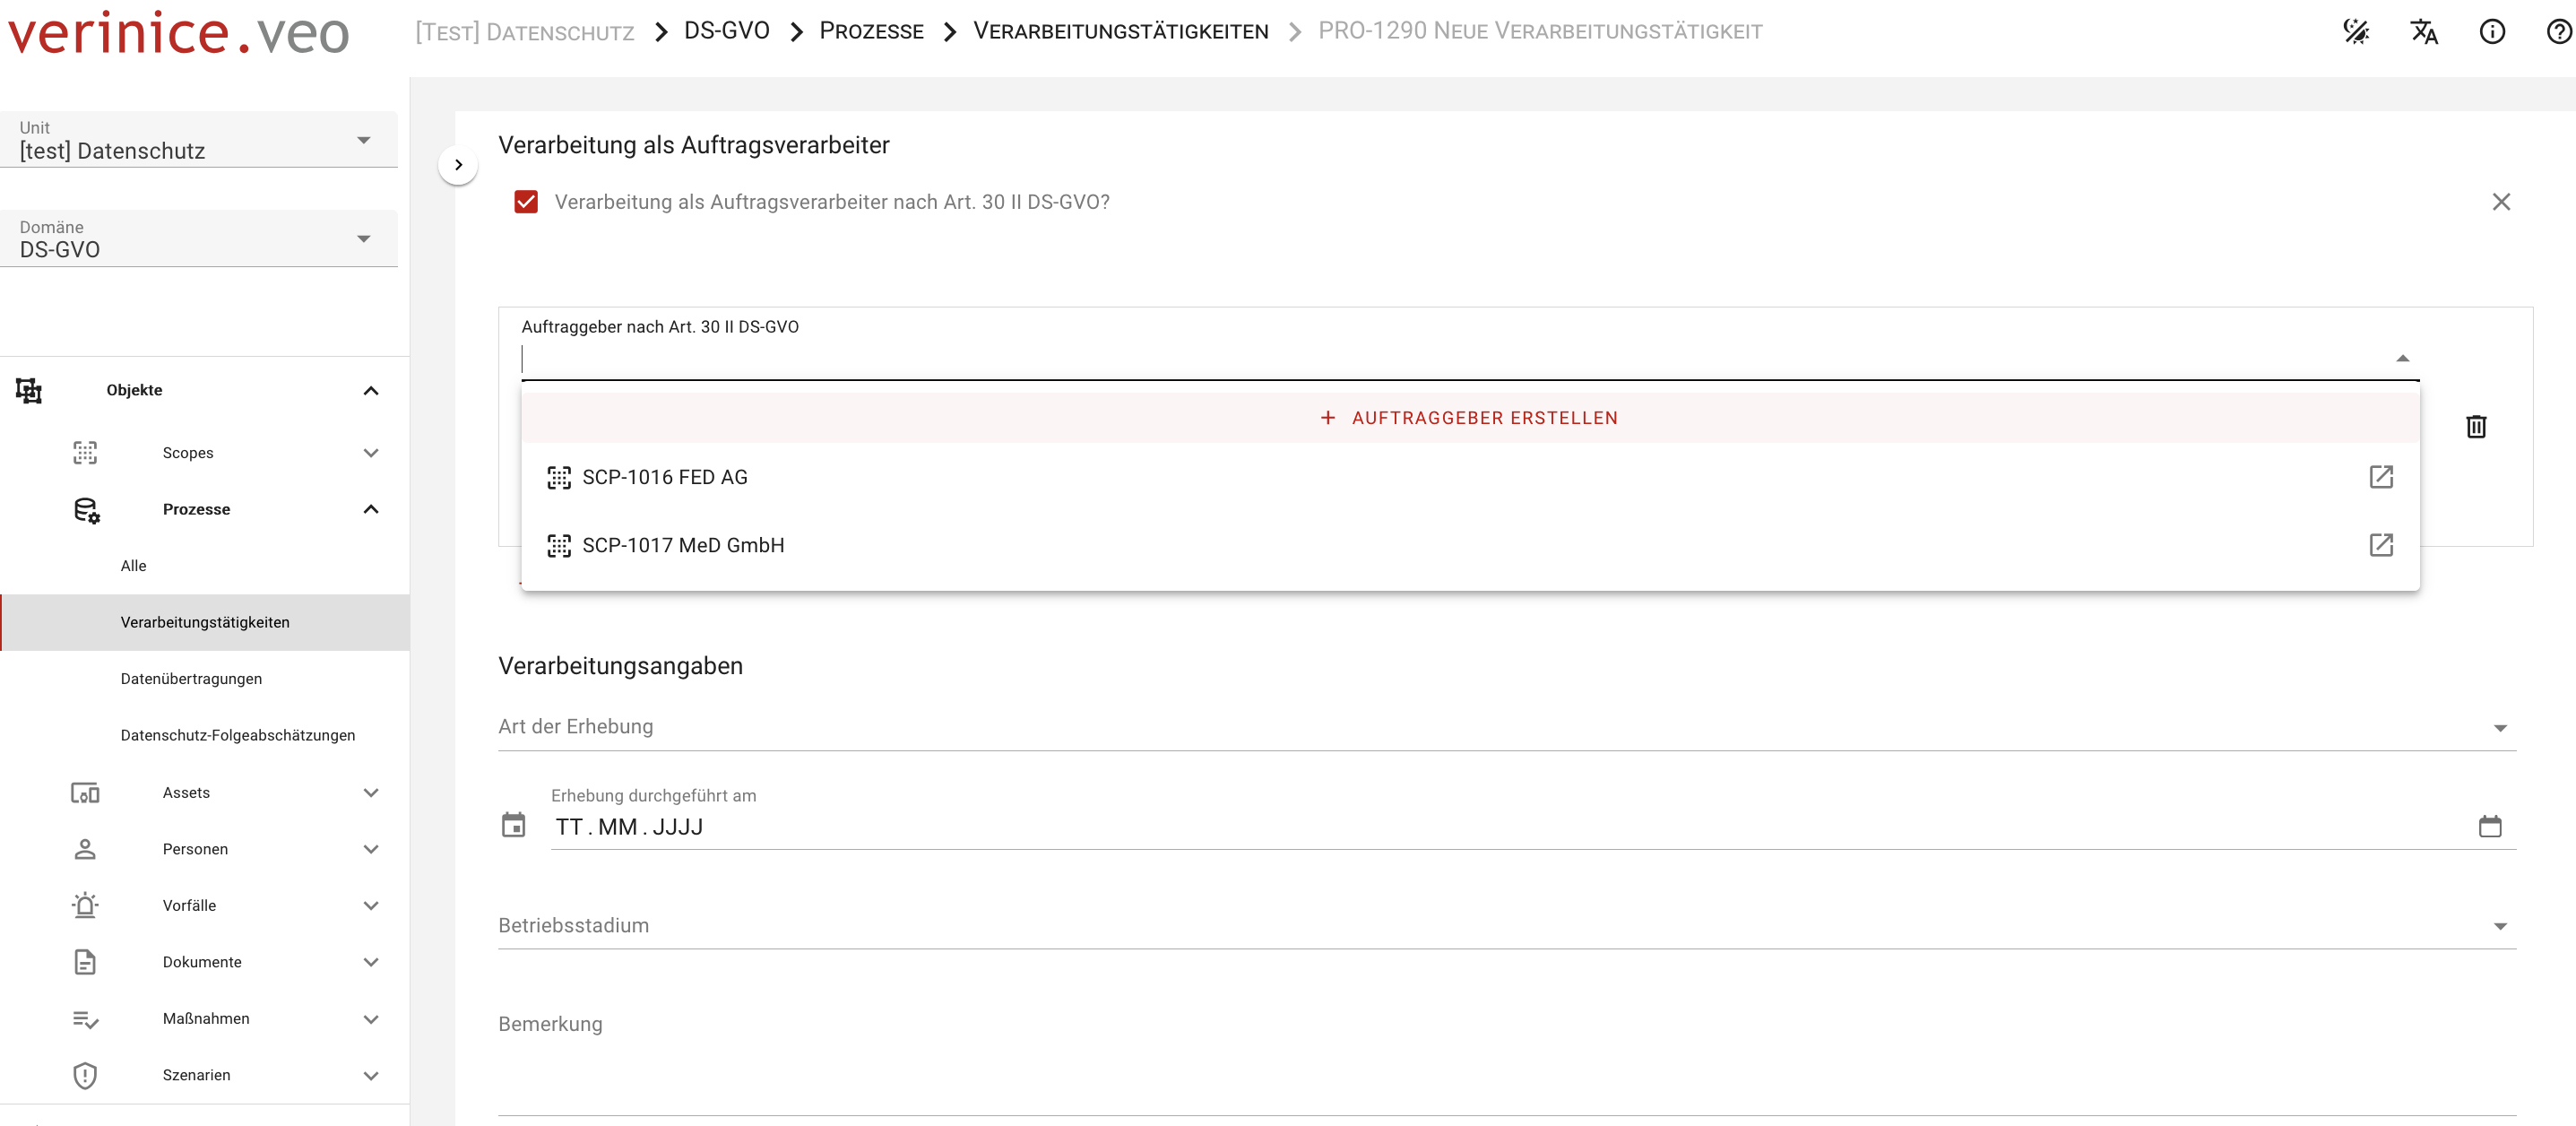This screenshot has height=1126, width=2576.
Task: Select Datenschutz-Folgeabschätzungen in sidebar
Action: point(237,735)
